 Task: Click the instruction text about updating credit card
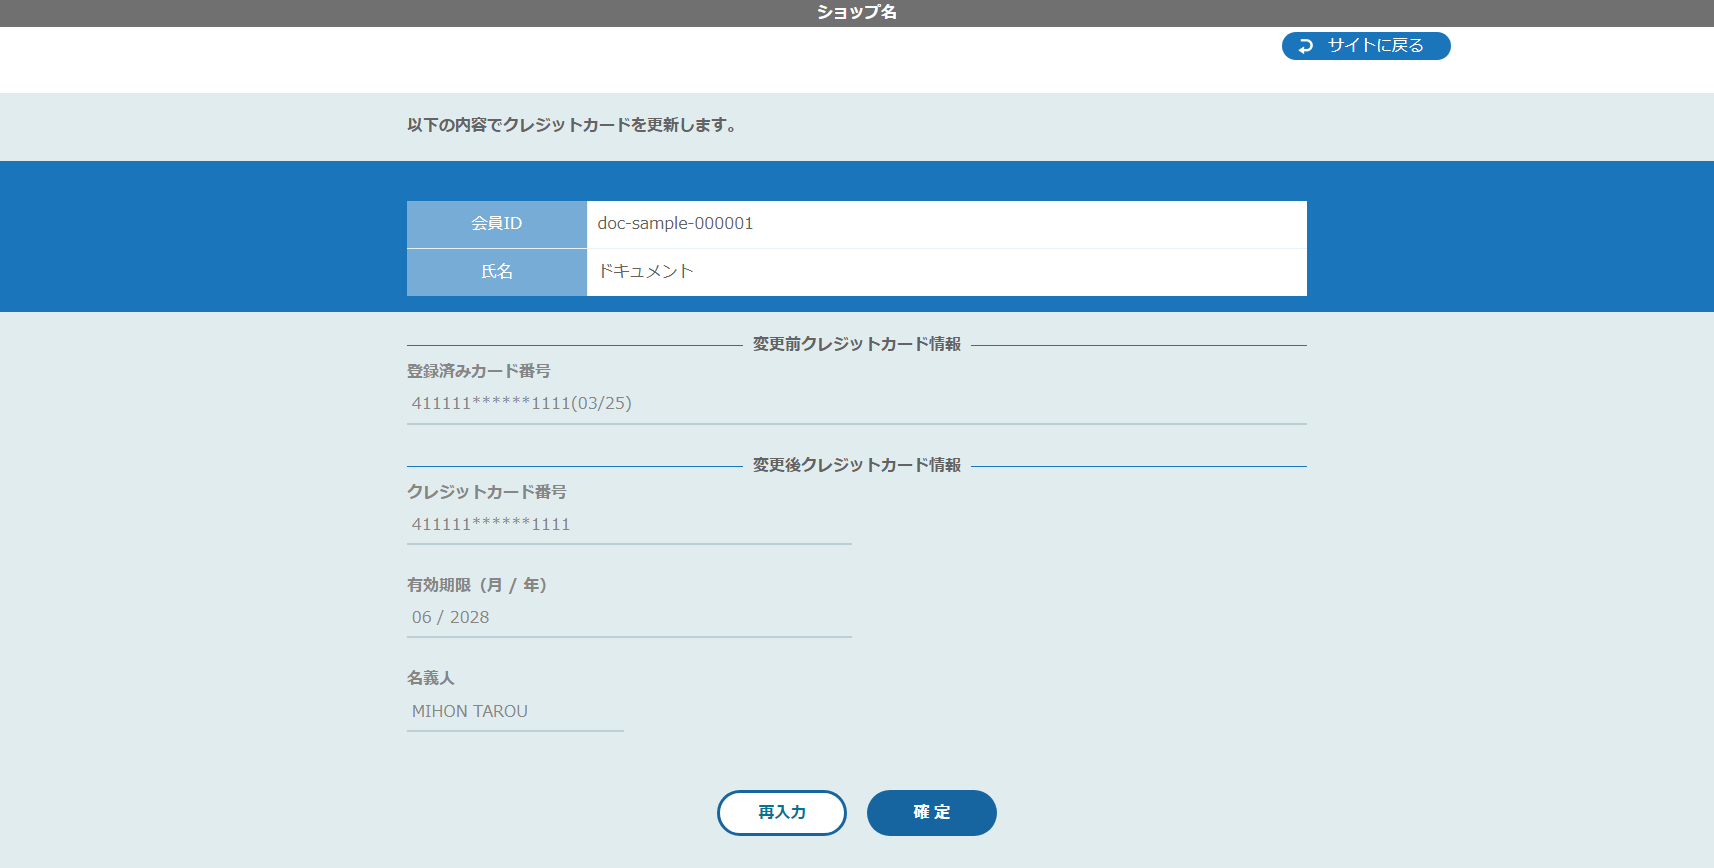point(572,125)
